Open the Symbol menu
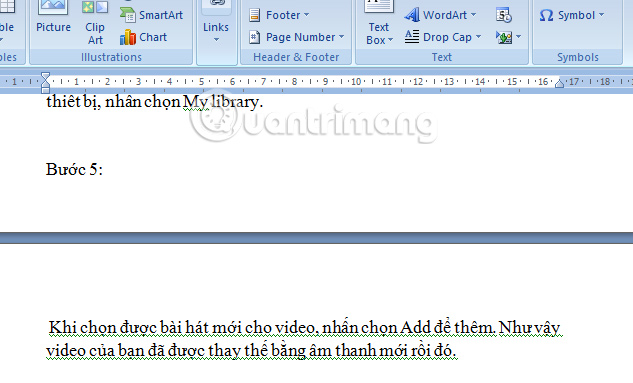The height and width of the screenshot is (383, 633). [x=572, y=15]
